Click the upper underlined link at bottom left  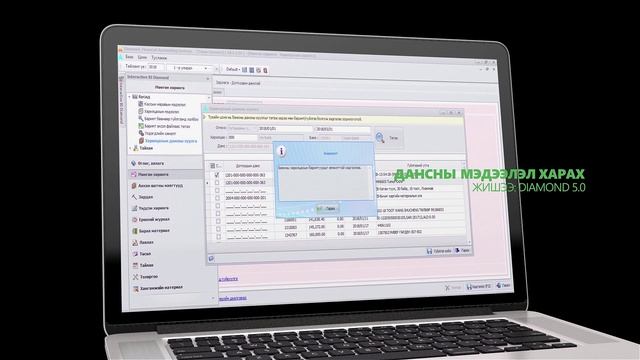[228, 279]
